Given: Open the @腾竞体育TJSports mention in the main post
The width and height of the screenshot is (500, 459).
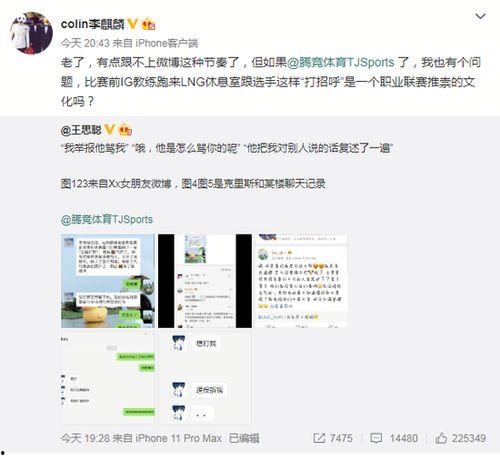Looking at the screenshot, I should pyautogui.click(x=340, y=62).
